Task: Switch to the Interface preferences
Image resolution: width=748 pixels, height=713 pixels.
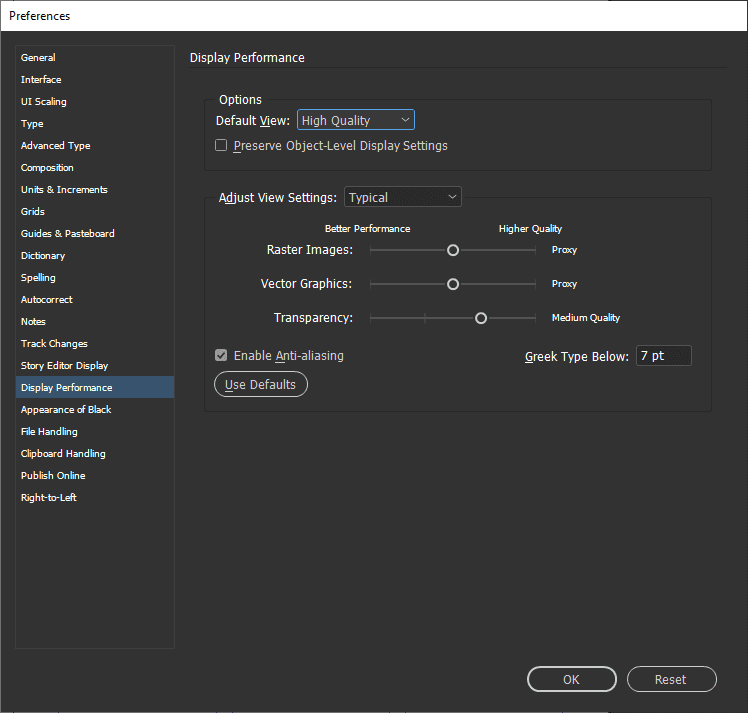Action: (x=41, y=80)
